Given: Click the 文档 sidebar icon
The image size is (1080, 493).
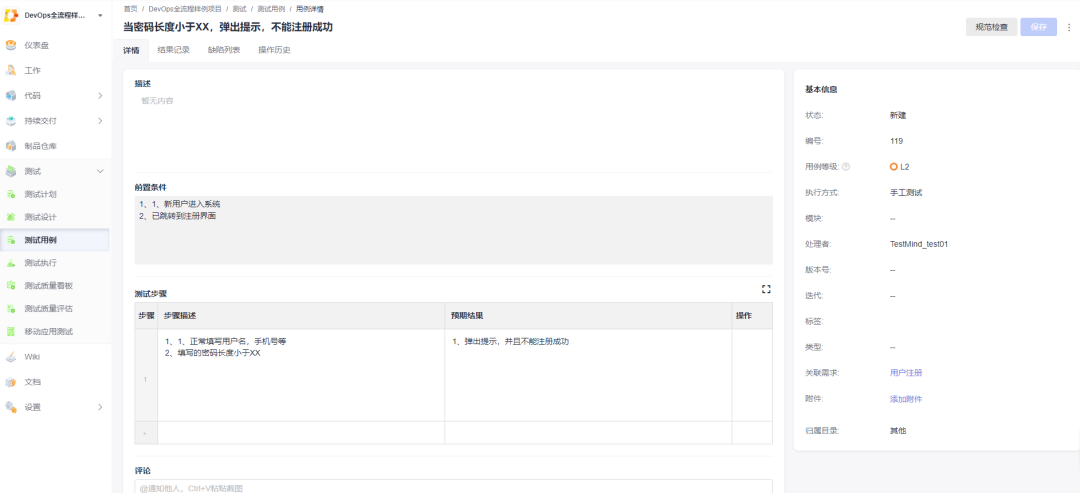Looking at the screenshot, I should [11, 381].
